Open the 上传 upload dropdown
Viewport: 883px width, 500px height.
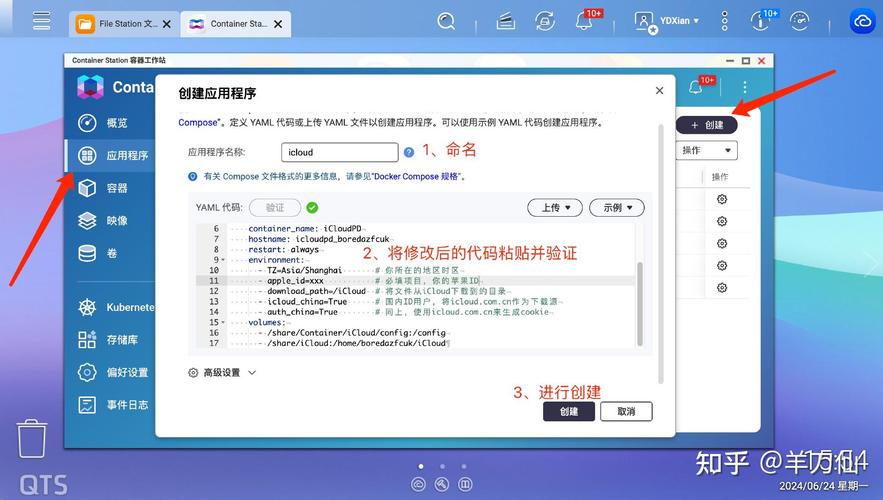[x=554, y=208]
